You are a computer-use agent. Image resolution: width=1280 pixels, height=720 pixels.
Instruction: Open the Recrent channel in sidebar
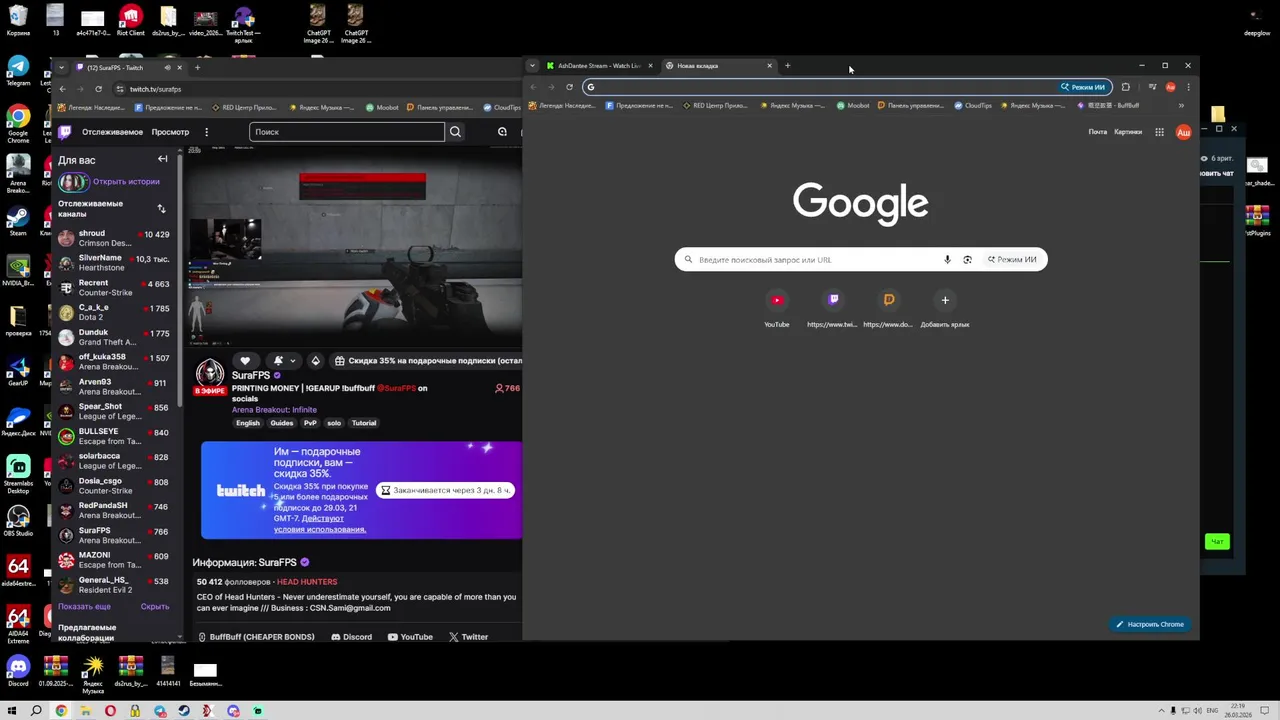coord(114,288)
